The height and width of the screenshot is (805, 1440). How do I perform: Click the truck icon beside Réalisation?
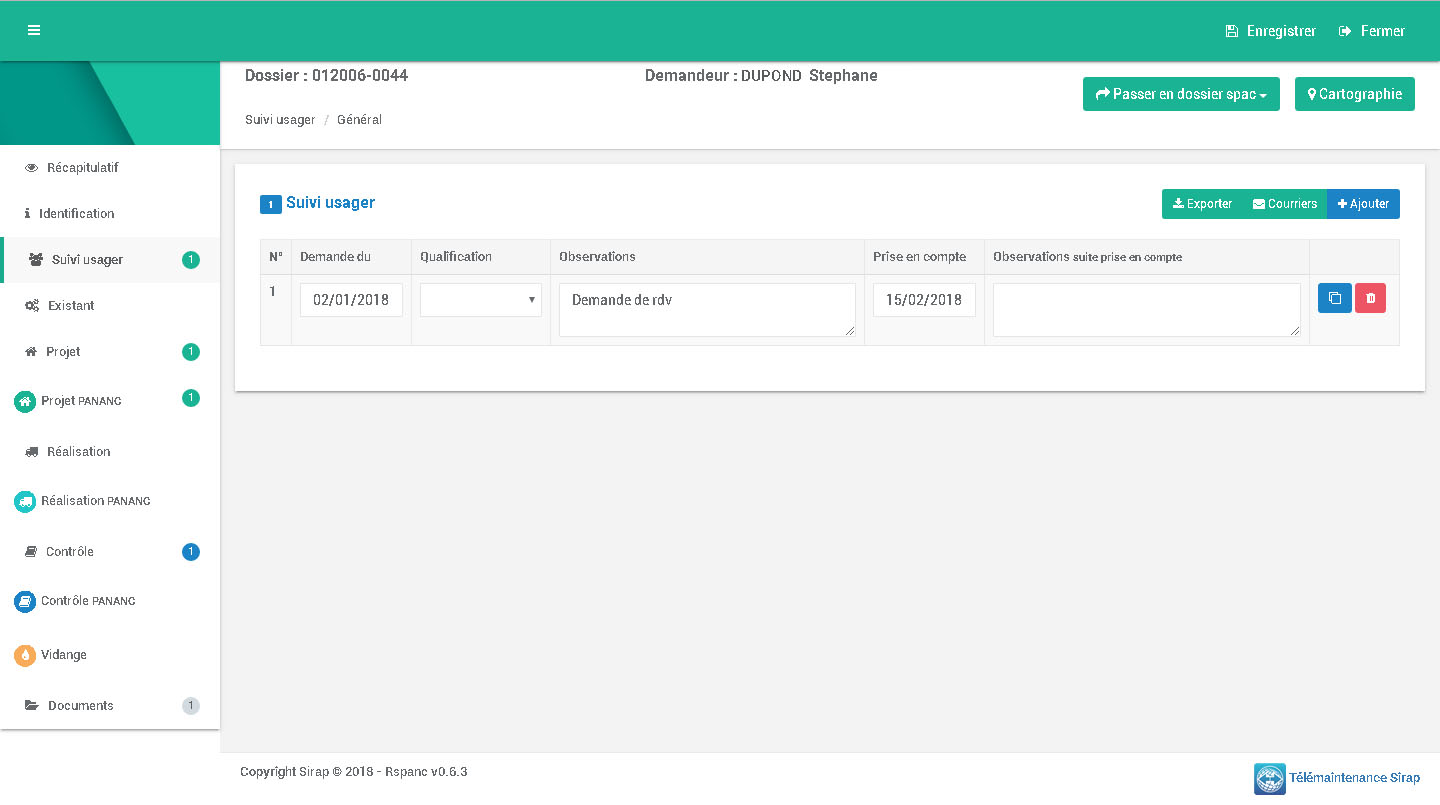[31, 452]
